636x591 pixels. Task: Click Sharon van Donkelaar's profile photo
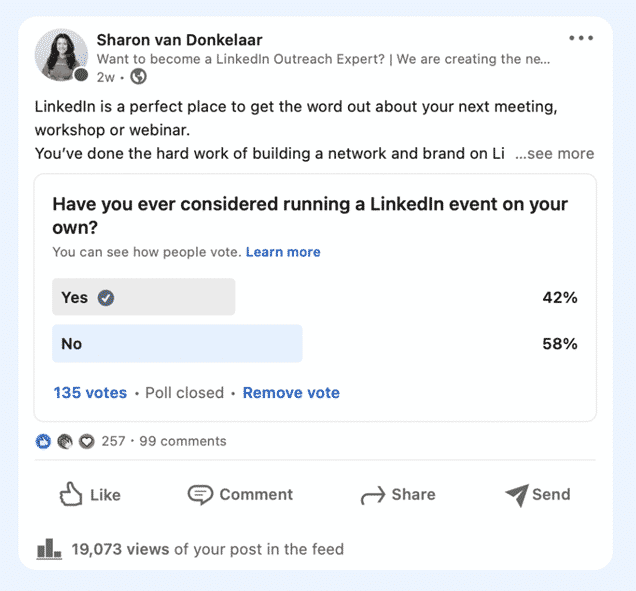[x=62, y=55]
